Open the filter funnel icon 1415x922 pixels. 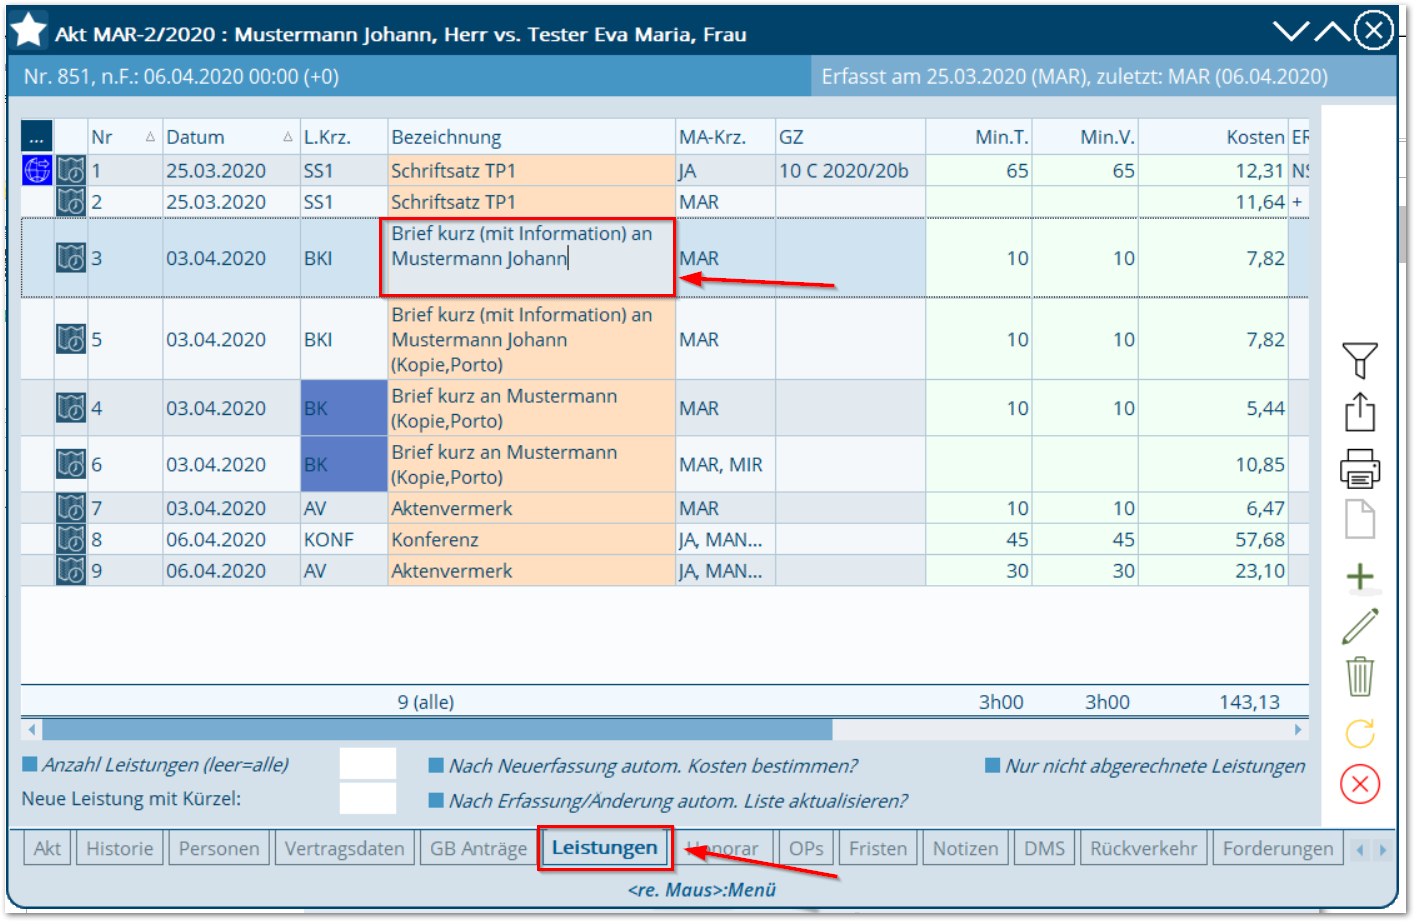pos(1360,360)
